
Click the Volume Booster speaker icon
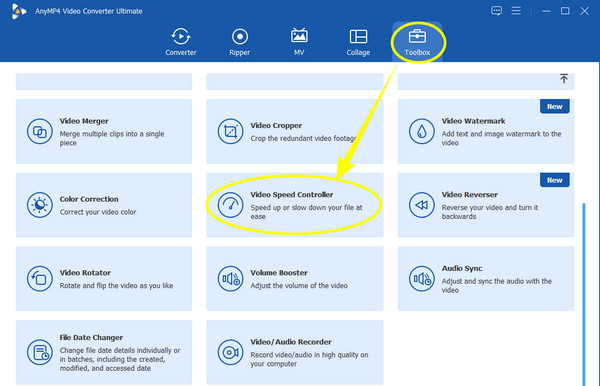pos(230,279)
